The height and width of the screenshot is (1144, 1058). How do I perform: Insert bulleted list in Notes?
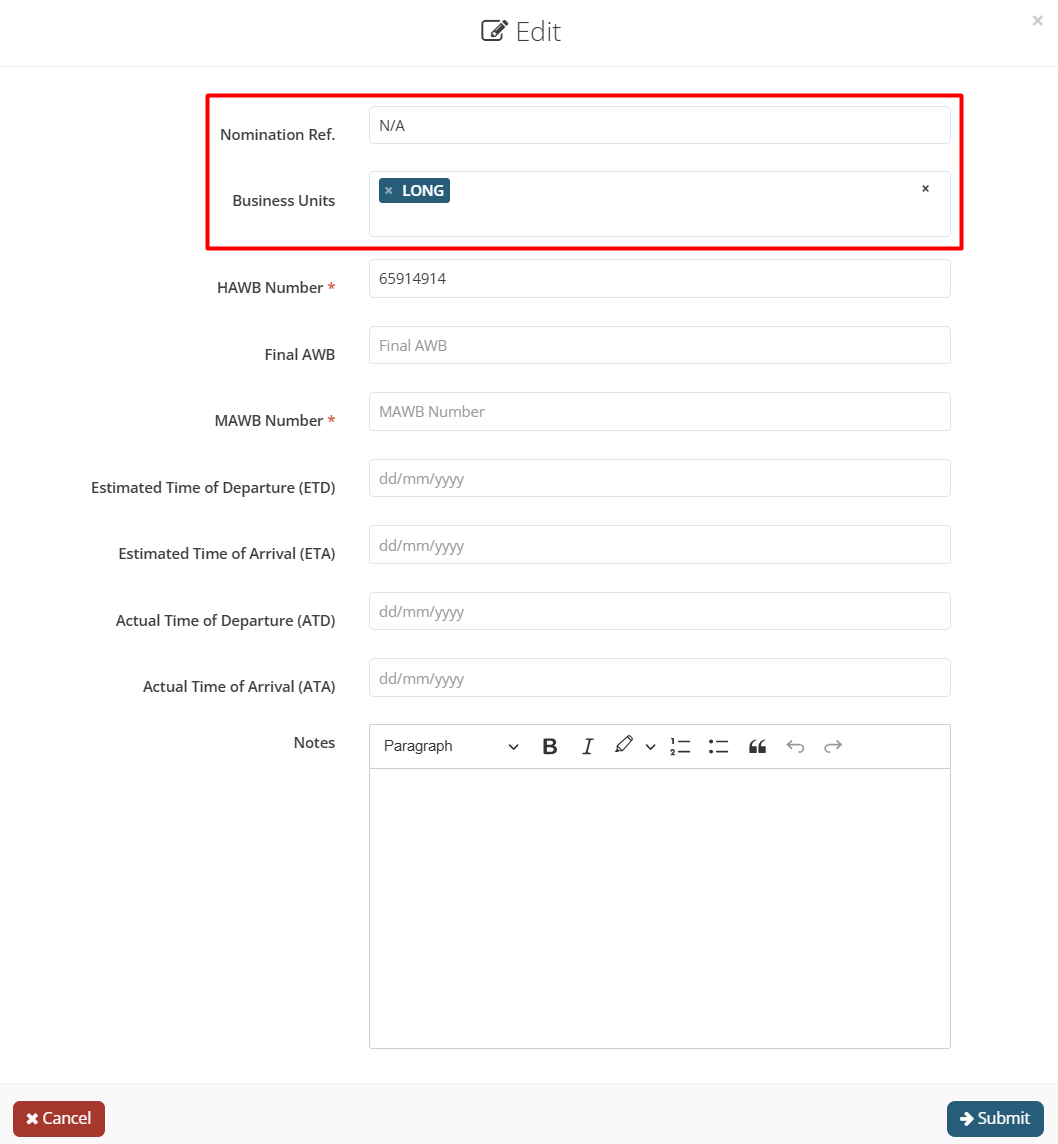click(x=718, y=746)
